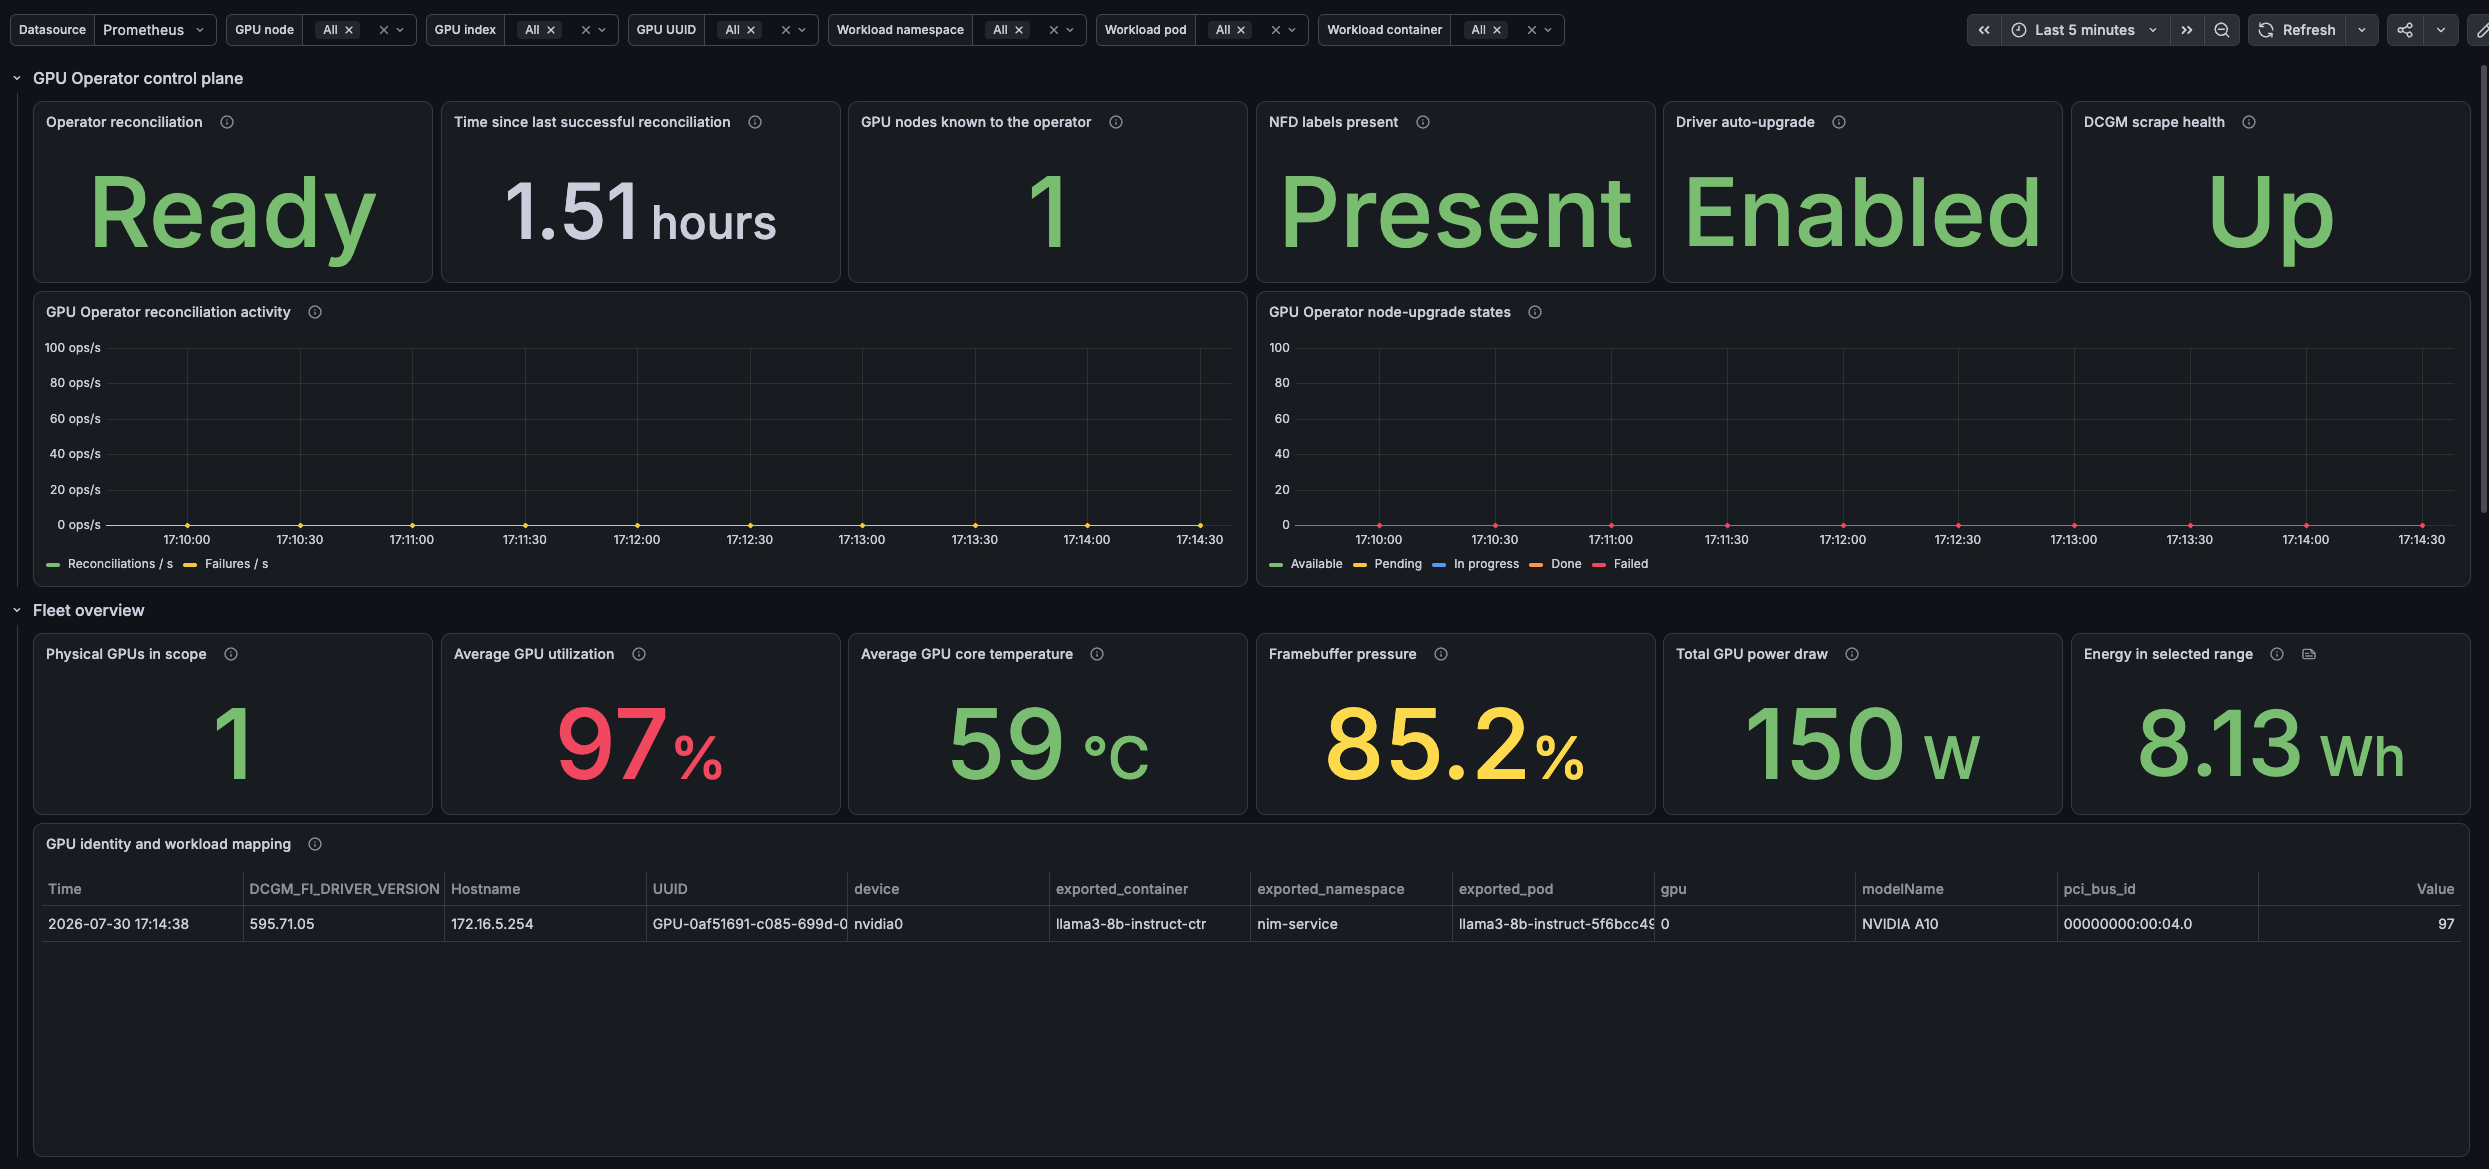
Task: Show info for Average GPU utilization panel
Action: [639, 654]
